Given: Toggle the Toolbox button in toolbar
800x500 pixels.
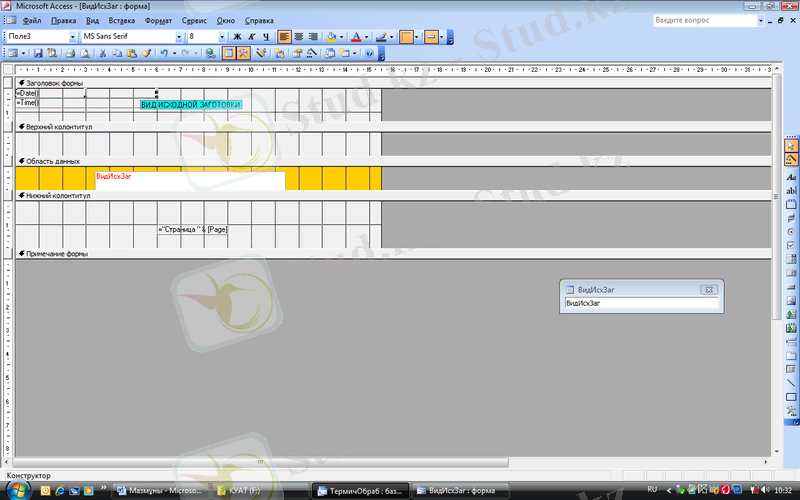Looking at the screenshot, I should pos(243,53).
